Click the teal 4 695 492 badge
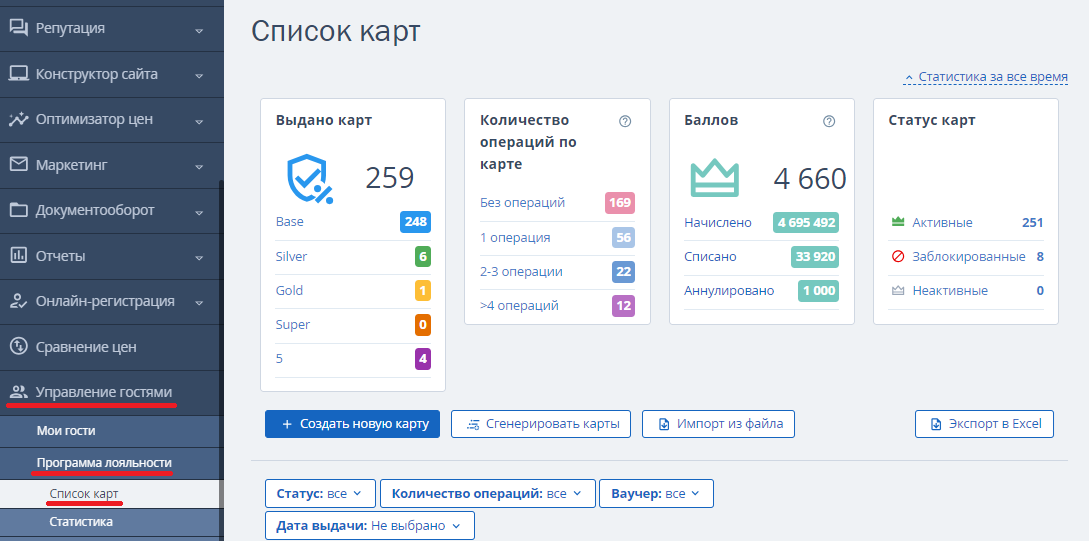Viewport: 1089px width, 541px height. click(806, 222)
